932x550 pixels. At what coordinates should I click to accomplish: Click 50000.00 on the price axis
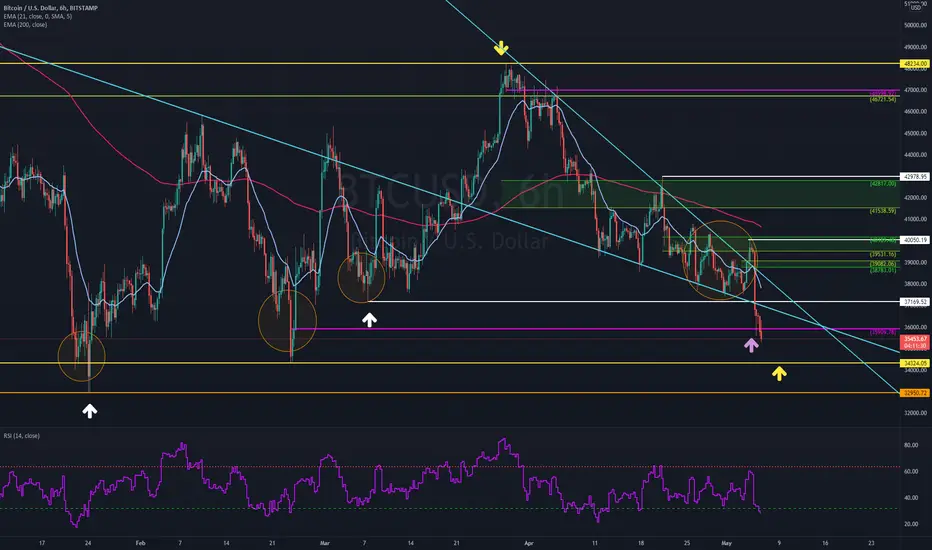[915, 26]
